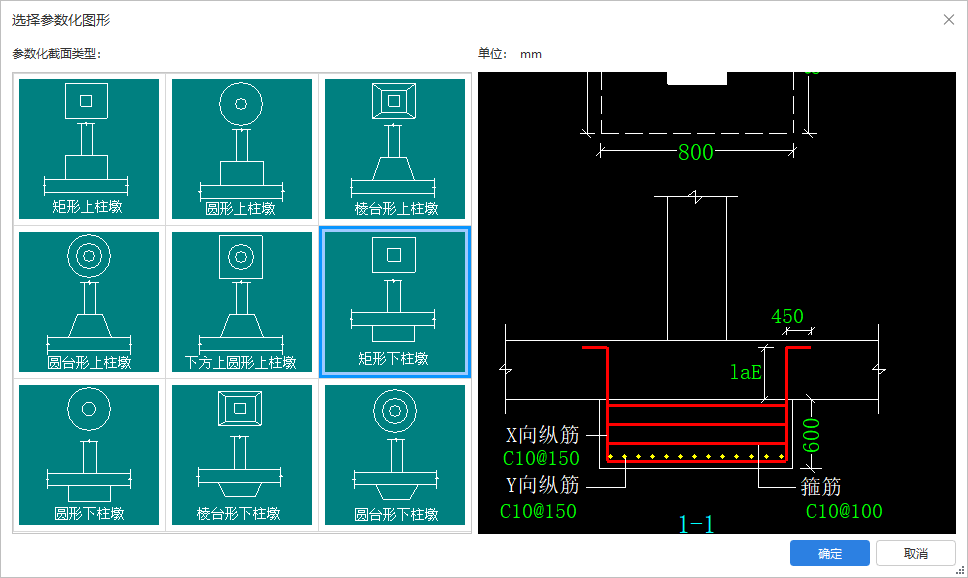Grab the dialog resize grip corner
Screen dimensions: 968x578
[961, 571]
